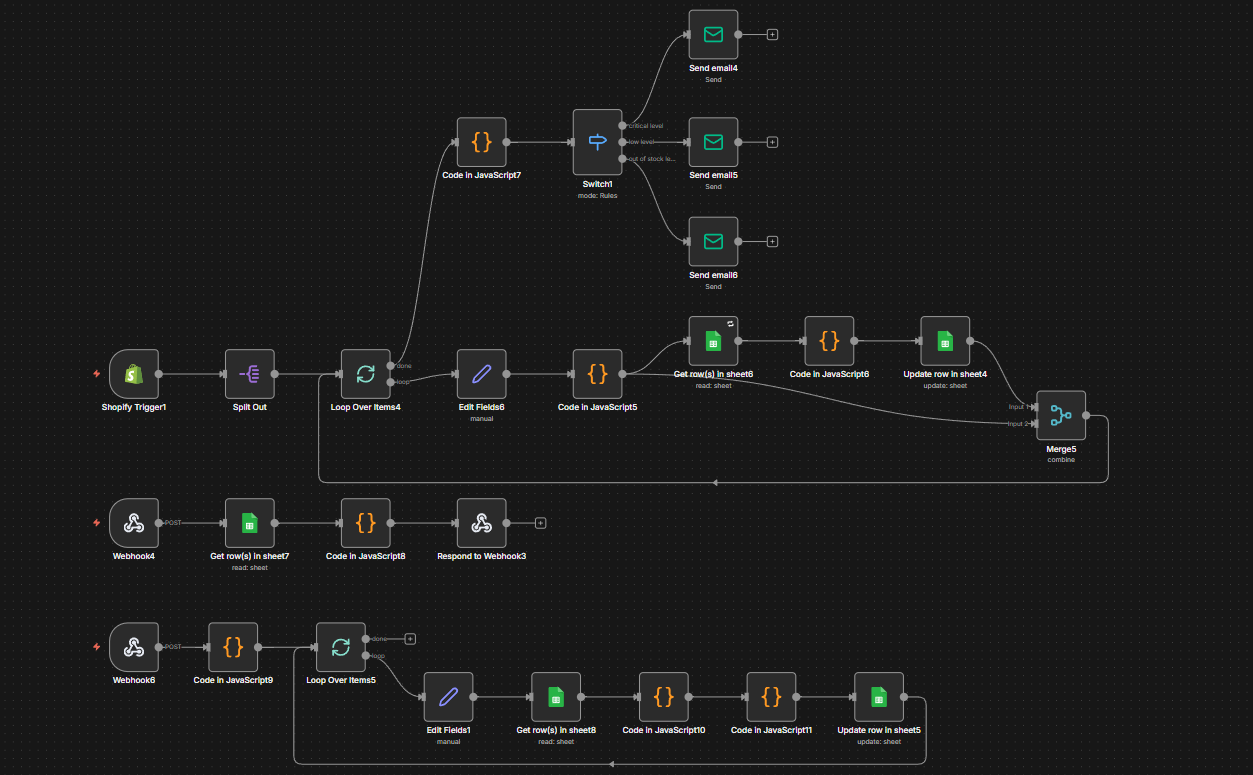The width and height of the screenshot is (1253, 775).
Task: Add node on Loop Over Items5 done output
Action: click(x=410, y=638)
